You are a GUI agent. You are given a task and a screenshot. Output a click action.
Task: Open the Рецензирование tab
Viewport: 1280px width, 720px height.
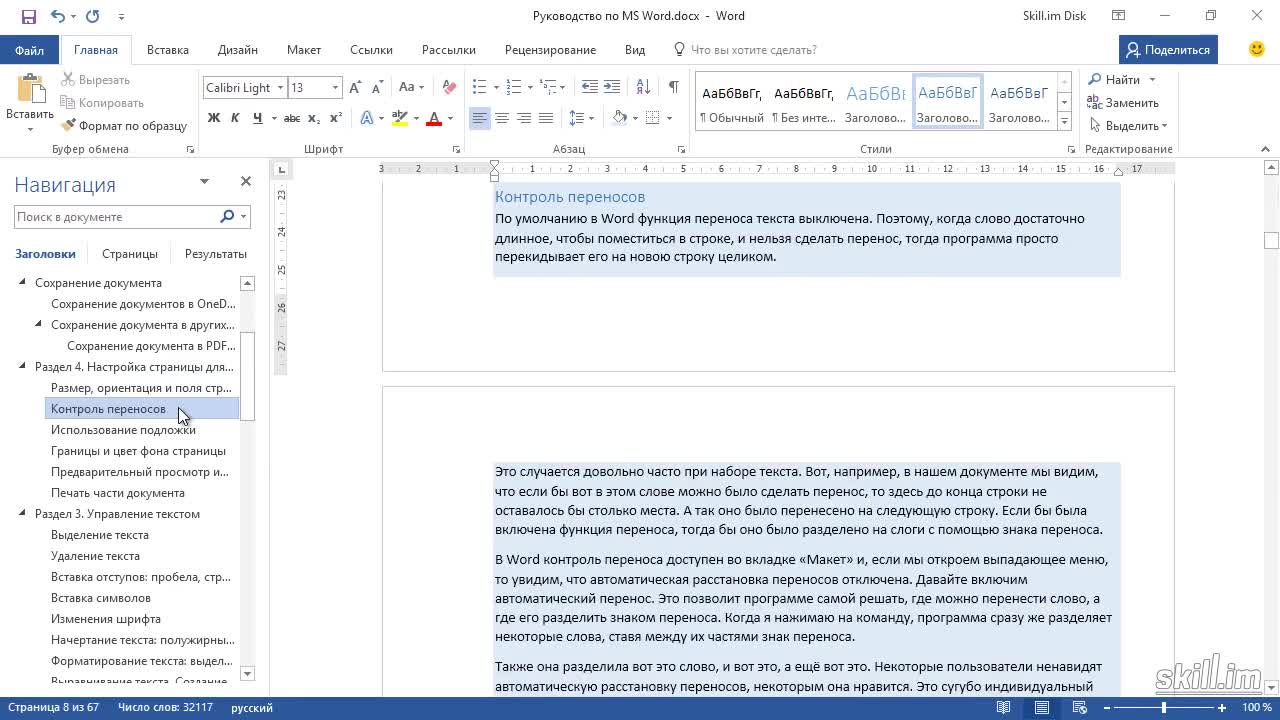(550, 50)
